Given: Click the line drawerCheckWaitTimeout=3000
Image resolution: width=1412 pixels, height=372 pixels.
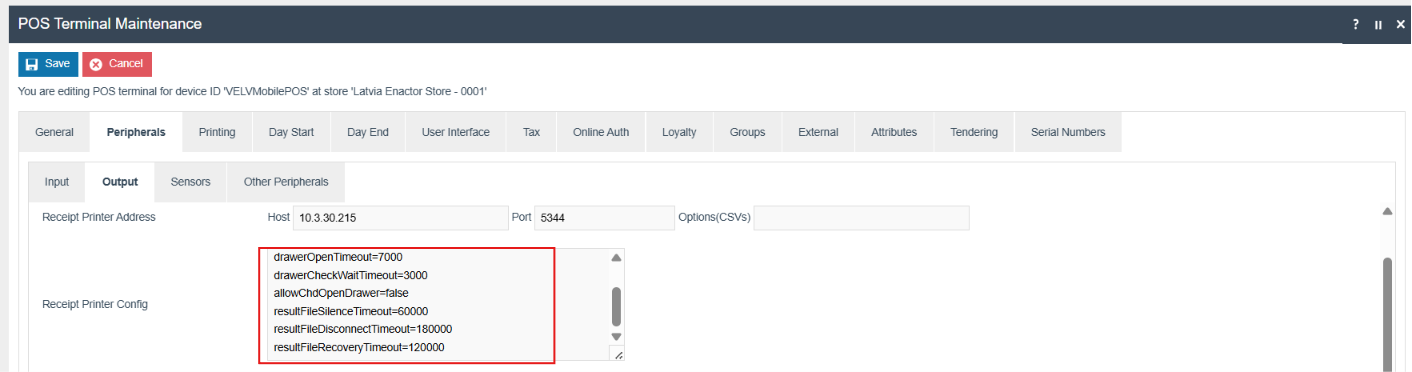Looking at the screenshot, I should (351, 275).
